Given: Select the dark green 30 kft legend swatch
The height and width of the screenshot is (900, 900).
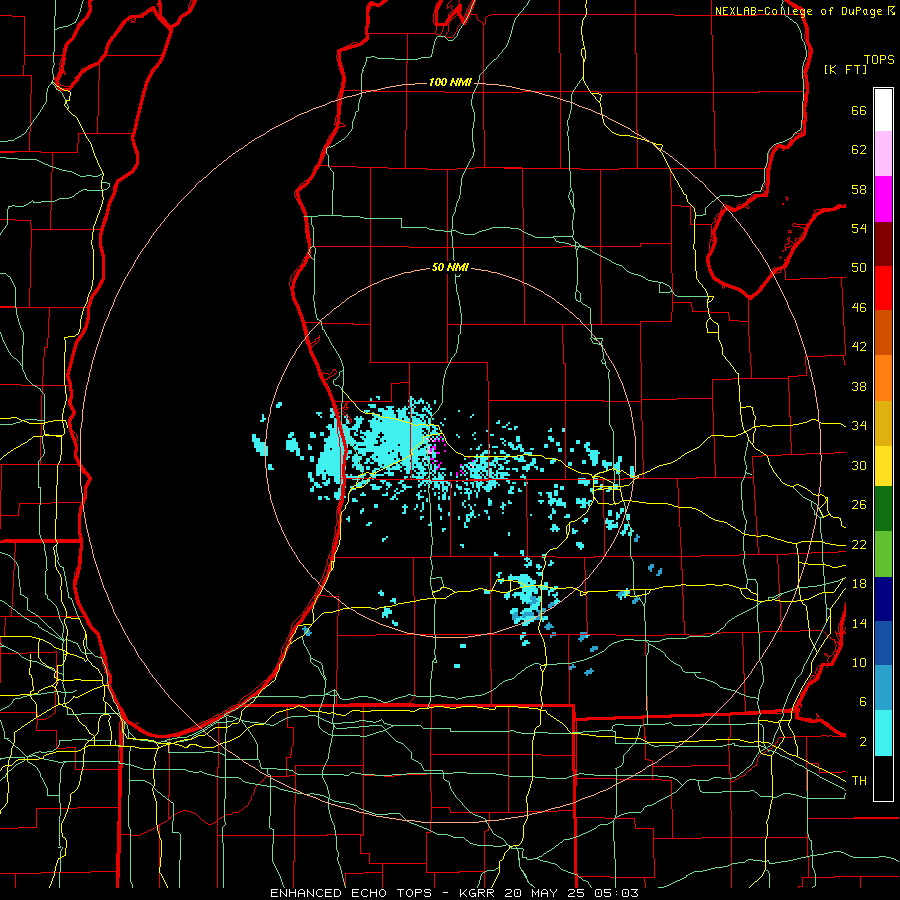Looking at the screenshot, I should point(883,509).
